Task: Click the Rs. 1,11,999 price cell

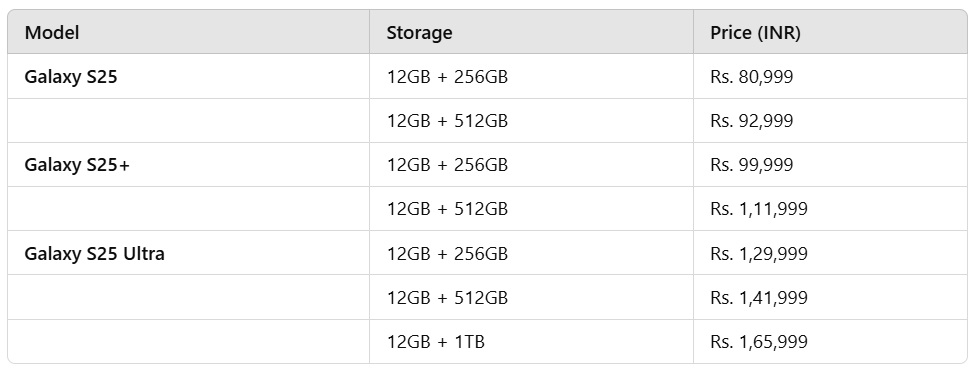Action: pos(830,209)
